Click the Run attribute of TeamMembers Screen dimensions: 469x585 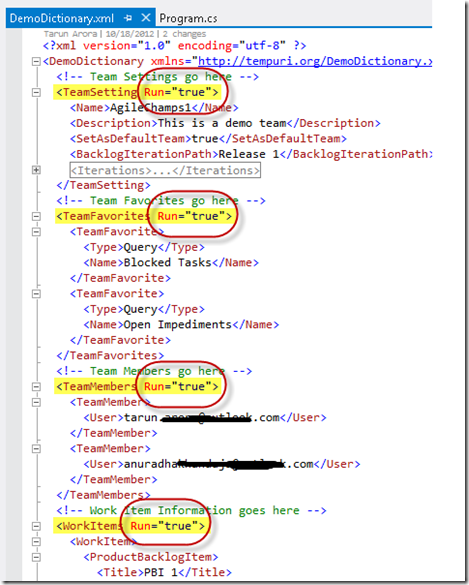(181, 387)
